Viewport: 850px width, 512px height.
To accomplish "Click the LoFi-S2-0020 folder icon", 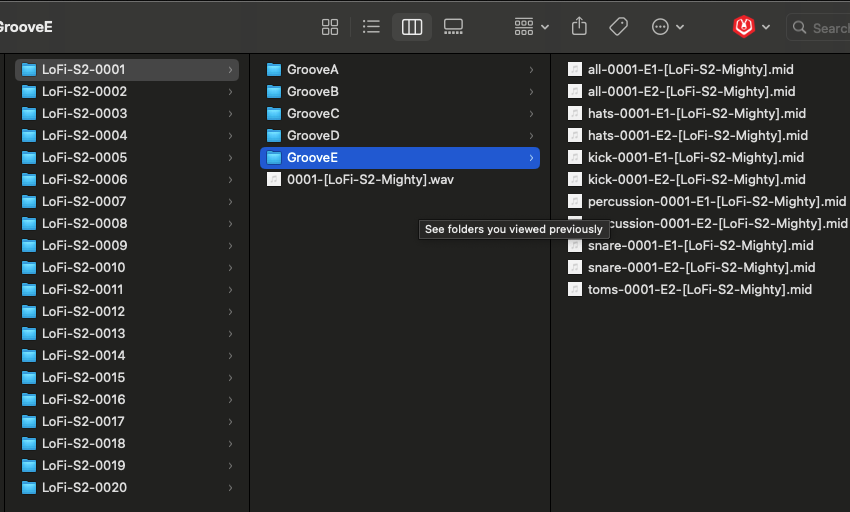I will pos(29,487).
